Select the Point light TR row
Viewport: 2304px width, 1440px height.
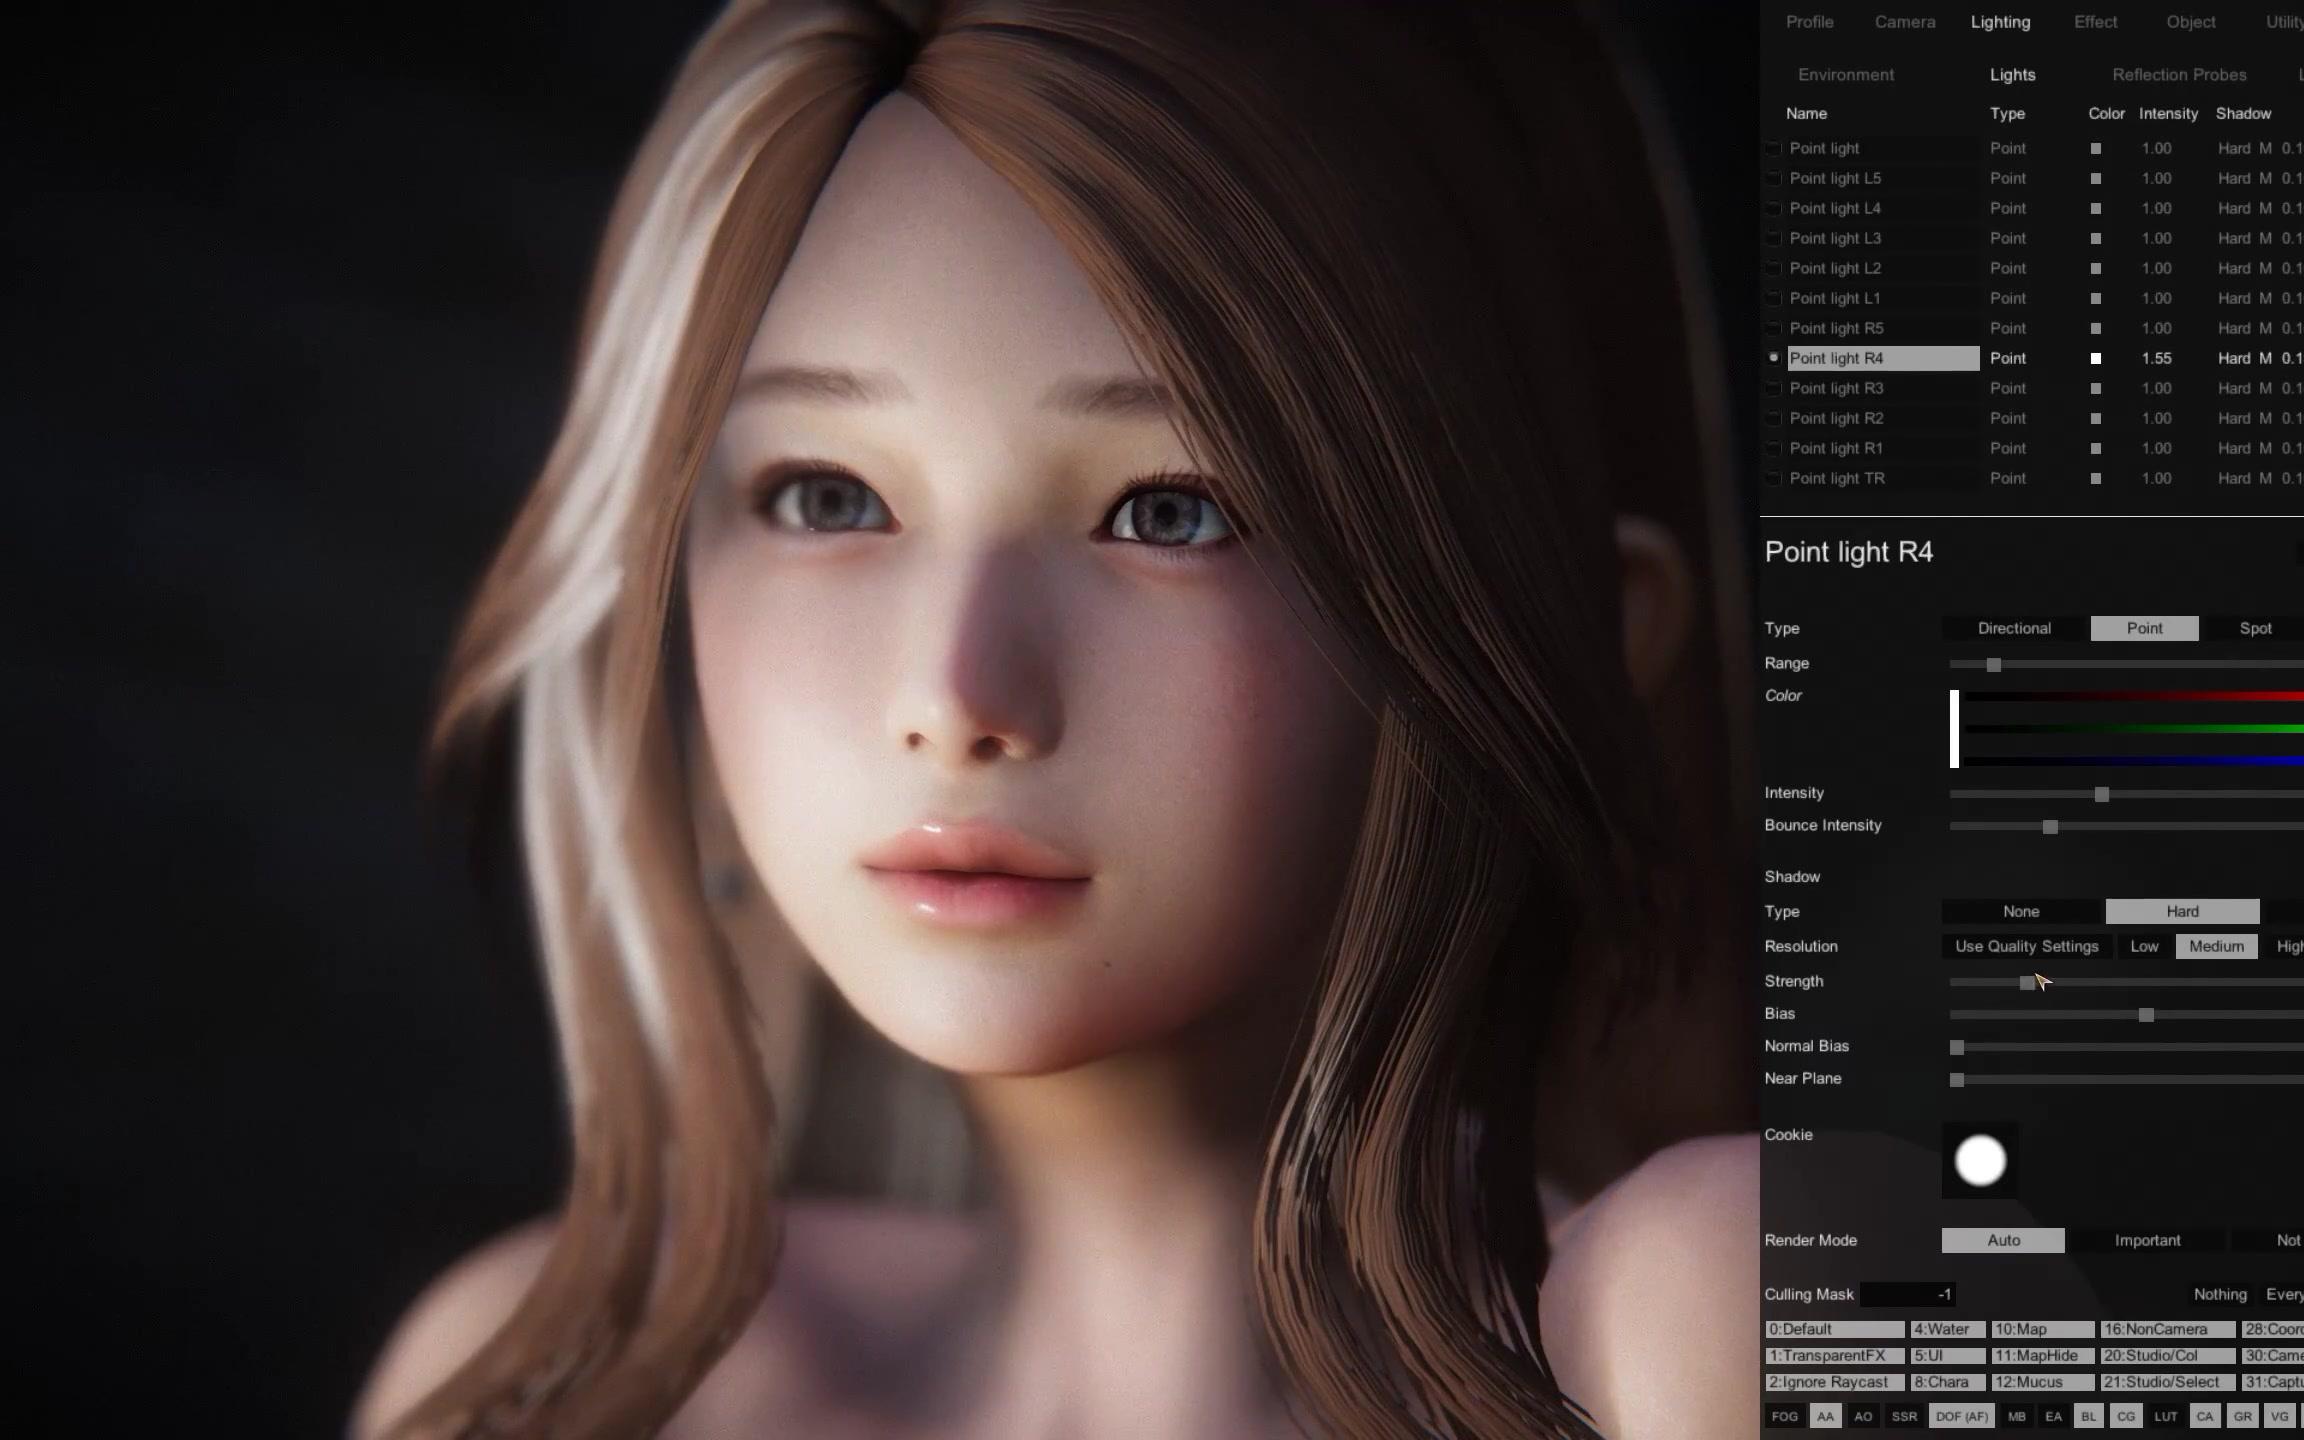coord(1883,478)
